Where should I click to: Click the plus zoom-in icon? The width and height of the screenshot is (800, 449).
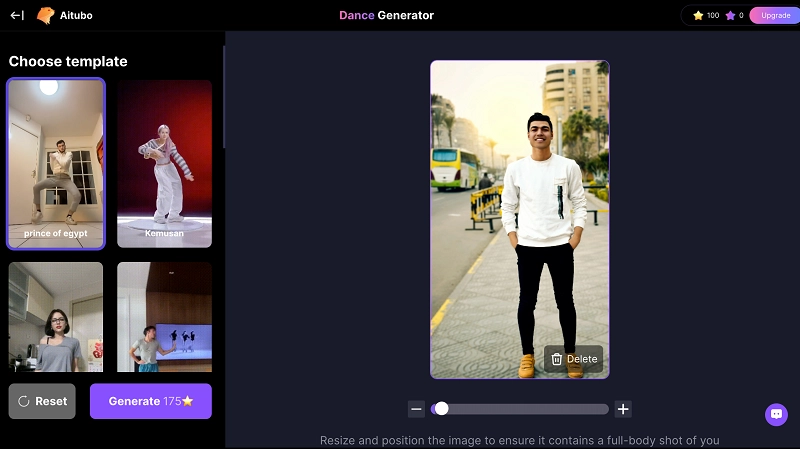click(623, 409)
